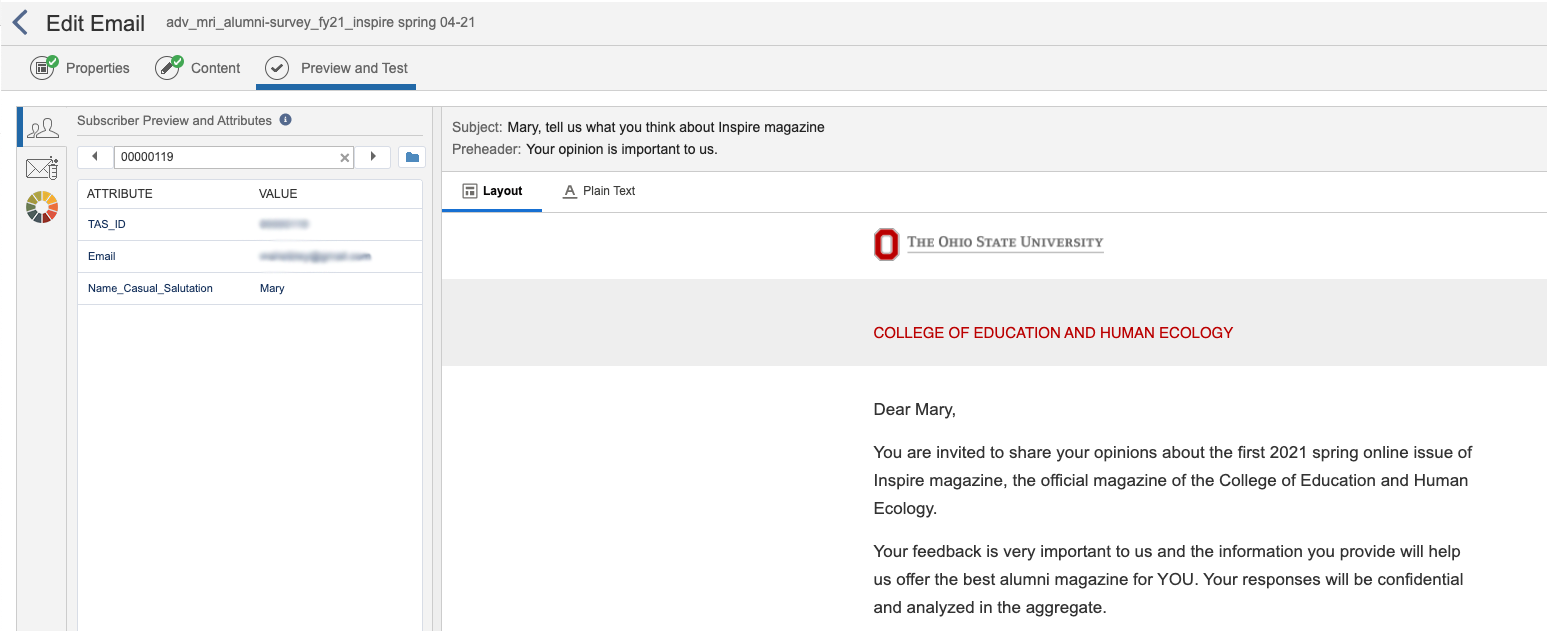Sort by the VALUE column header
This screenshot has width=1547, height=631.
coord(278,193)
